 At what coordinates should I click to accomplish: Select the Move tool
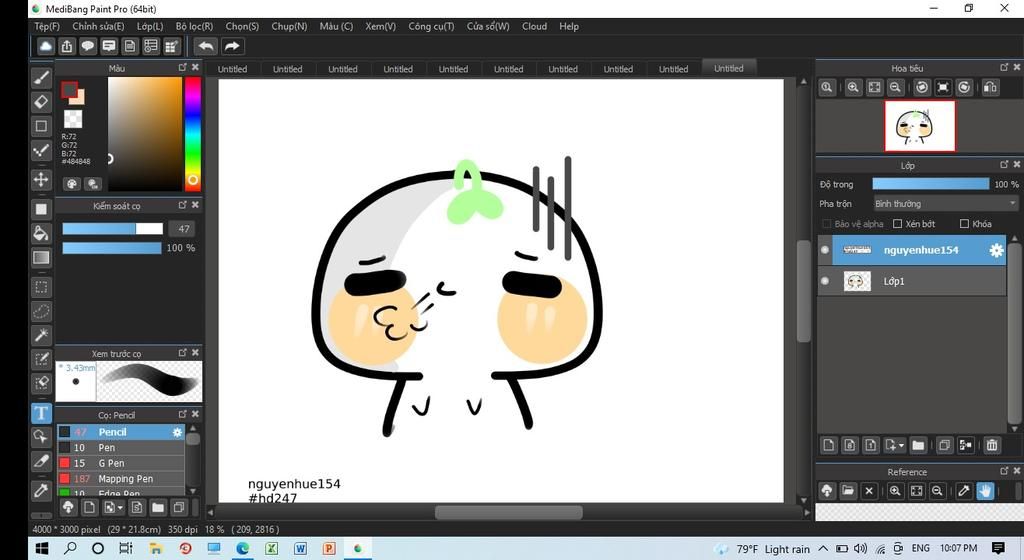pos(41,179)
